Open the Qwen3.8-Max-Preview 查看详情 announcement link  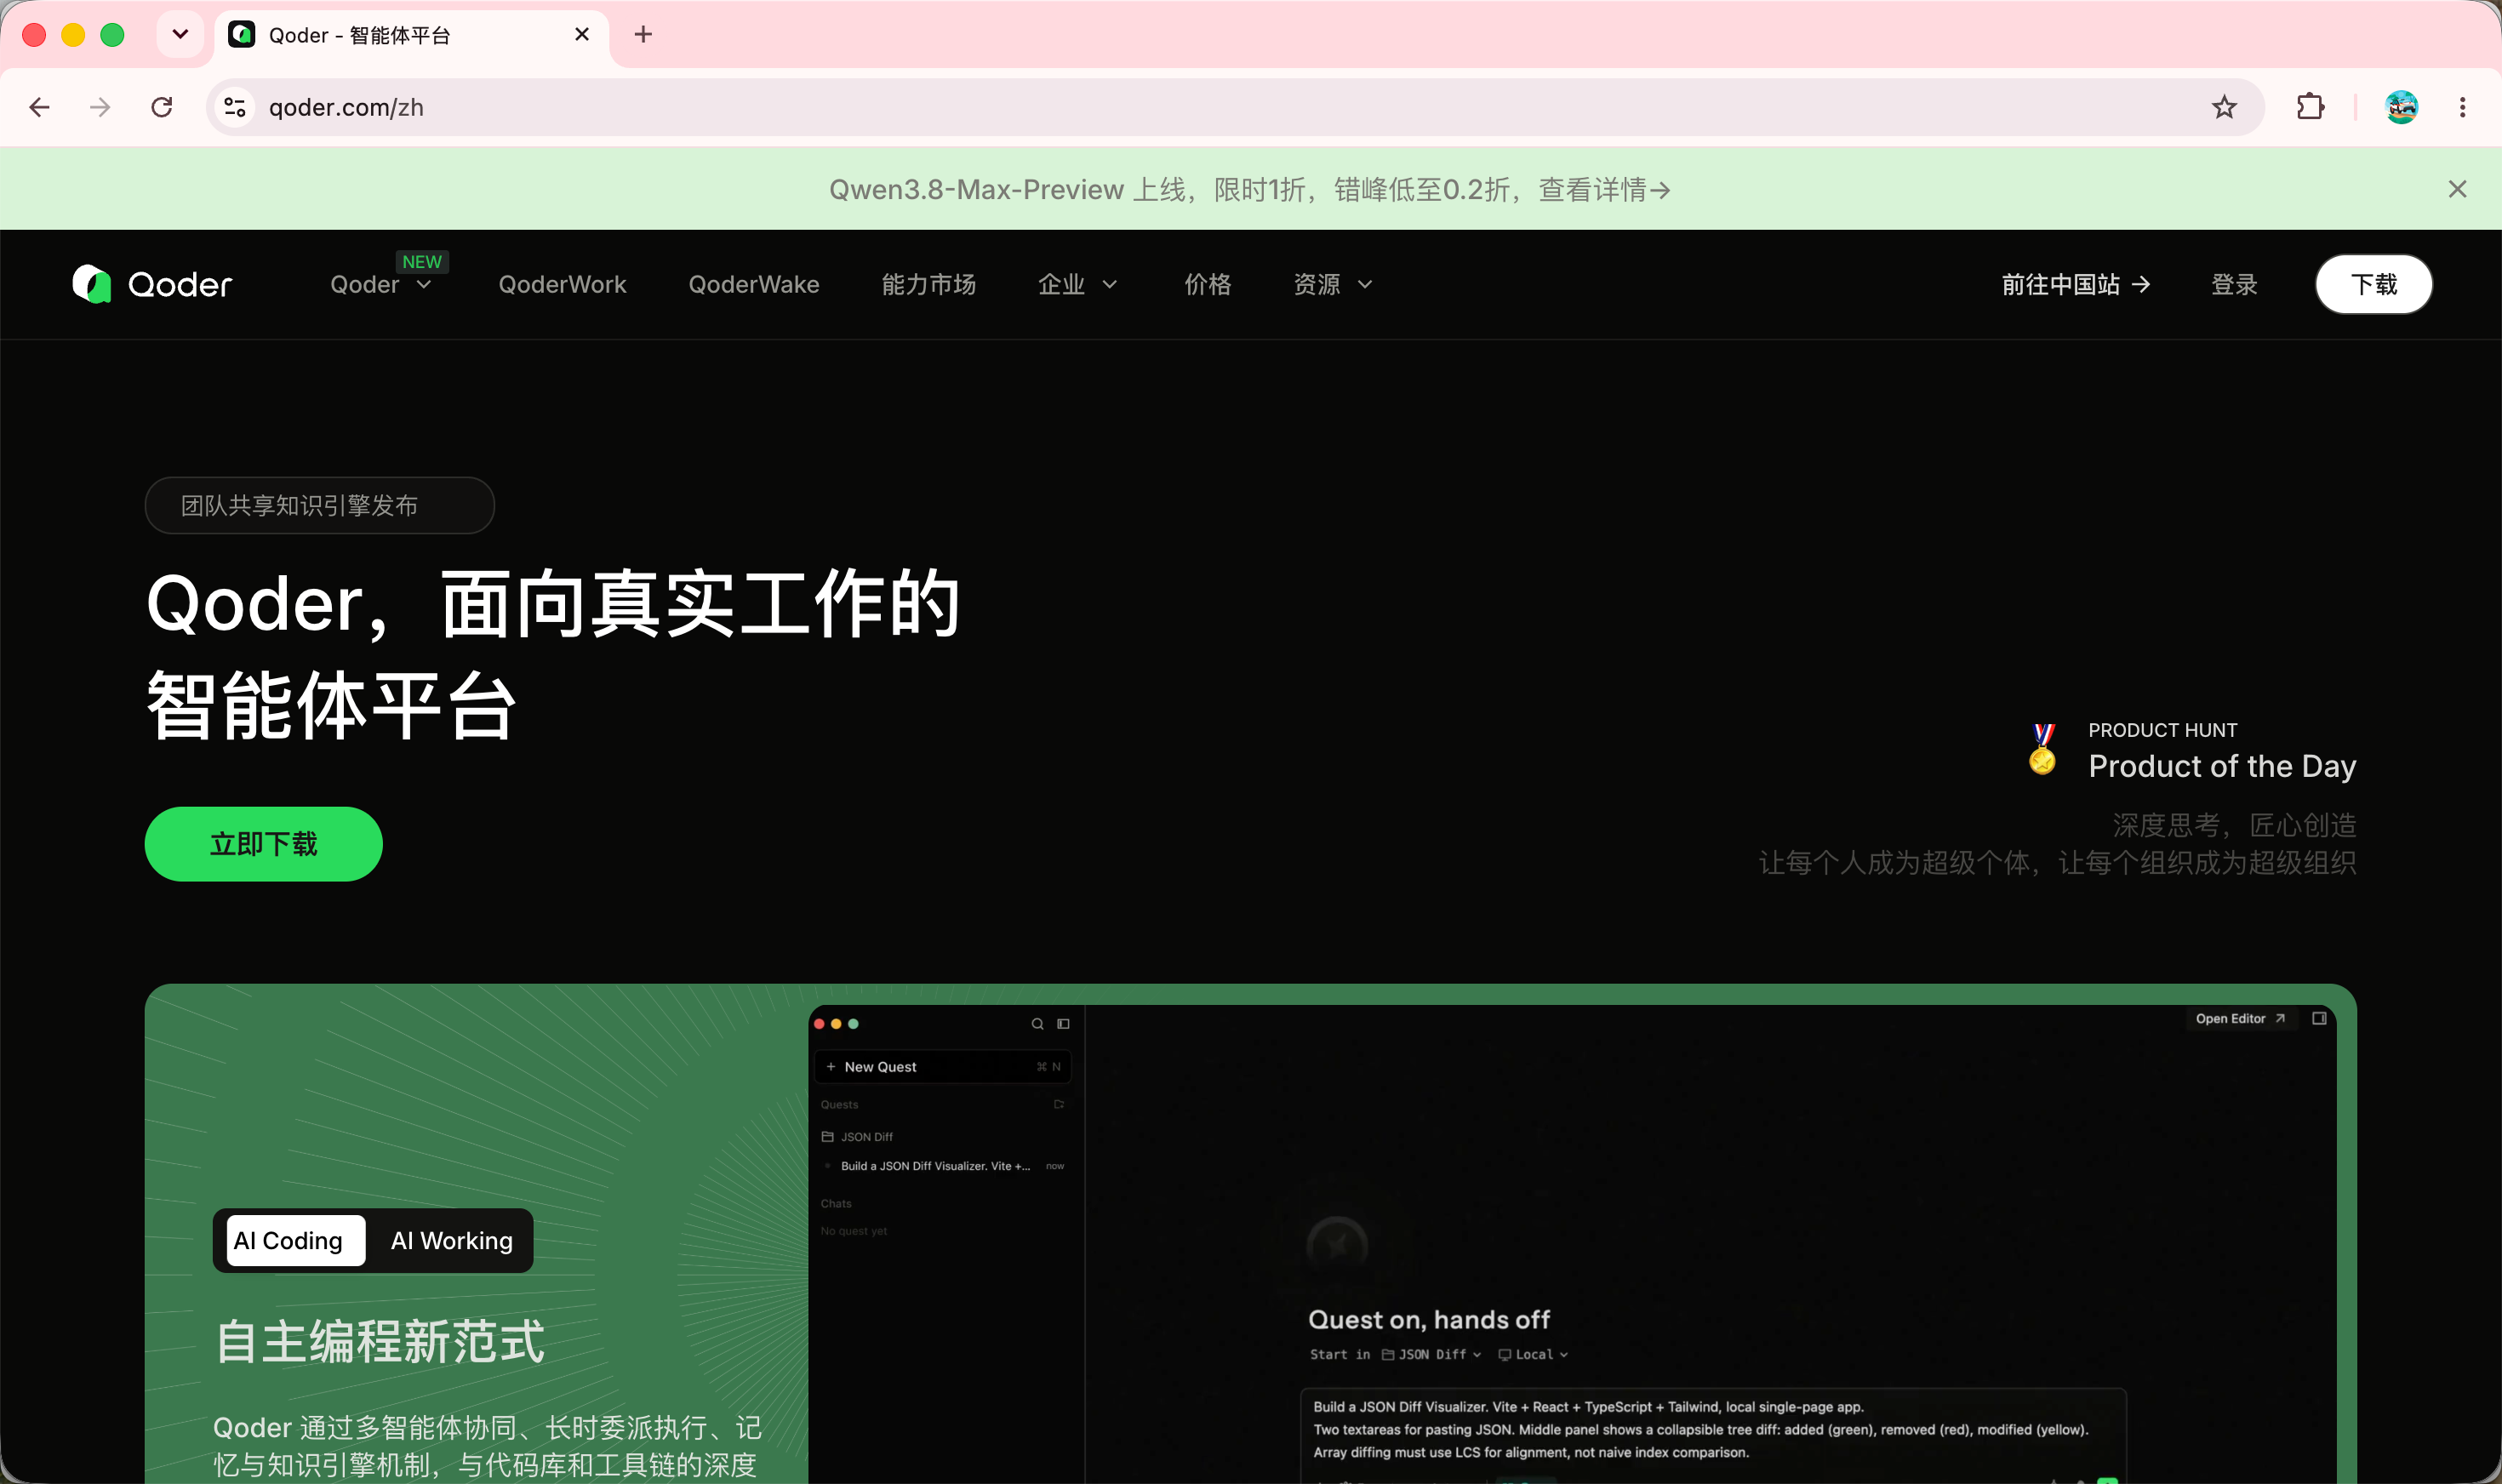[1250, 189]
